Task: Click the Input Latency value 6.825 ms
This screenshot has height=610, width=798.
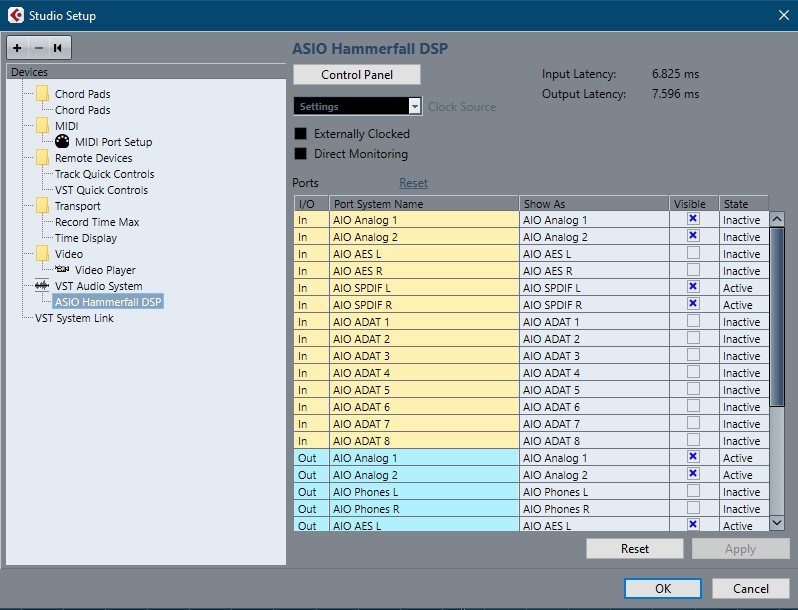Action: [x=675, y=74]
